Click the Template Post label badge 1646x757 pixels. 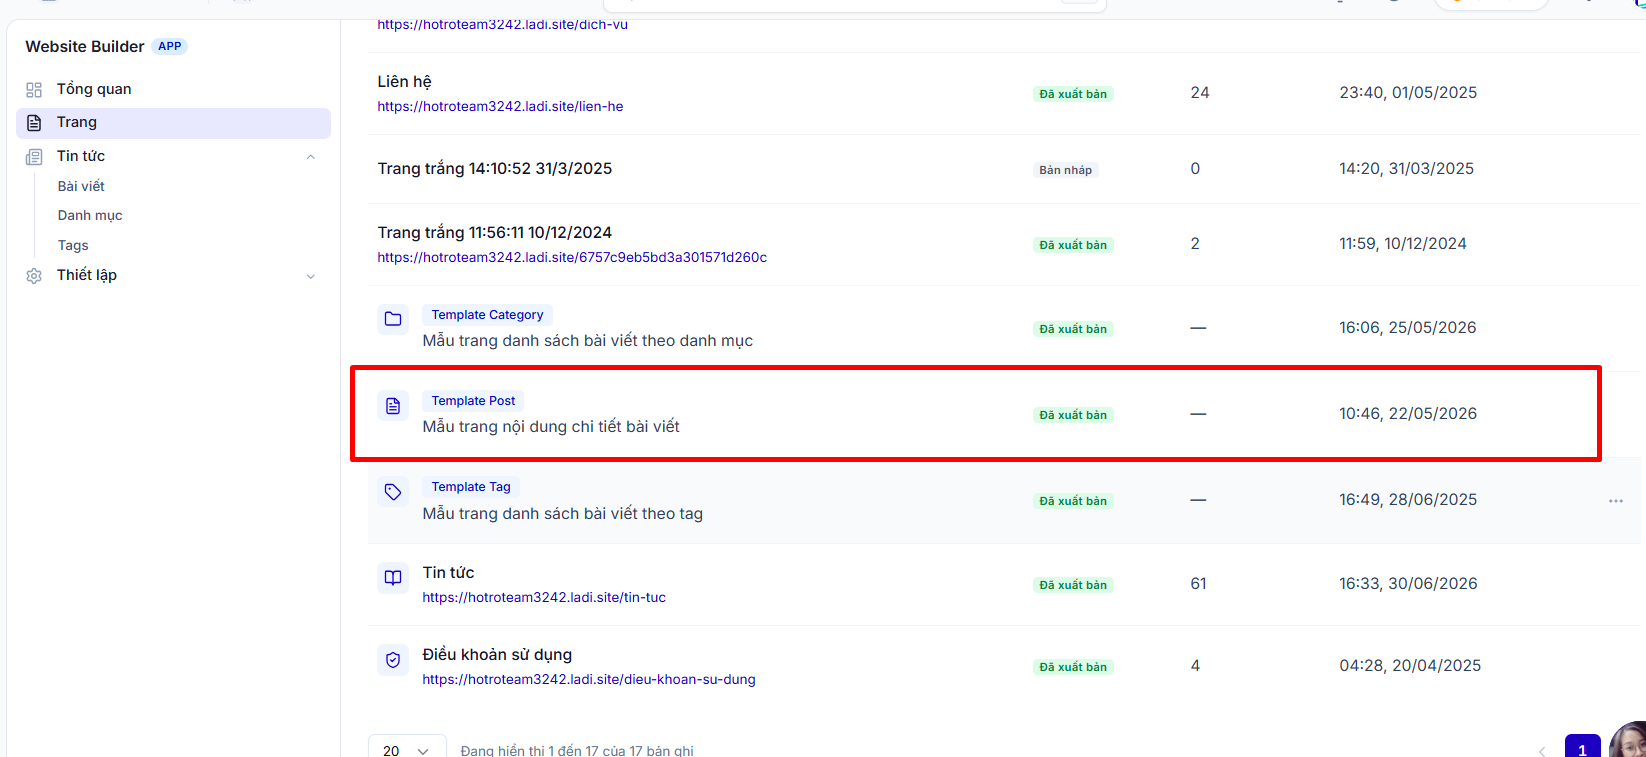coord(473,401)
